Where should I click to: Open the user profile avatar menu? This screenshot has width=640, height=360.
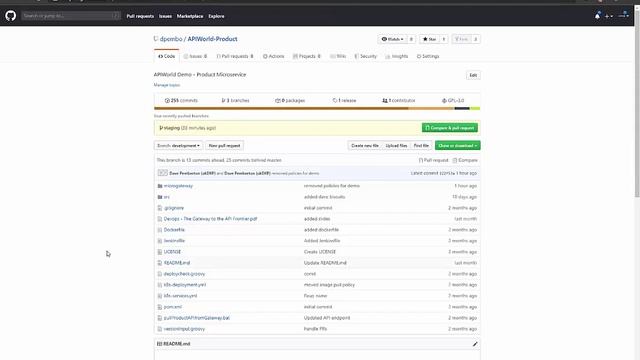624,15
